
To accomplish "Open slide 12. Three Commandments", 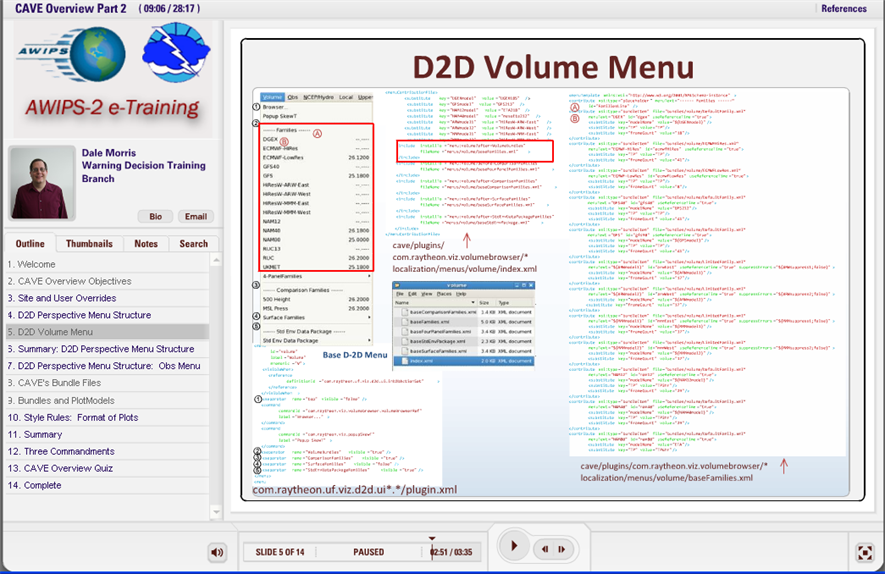I will click(107, 452).
